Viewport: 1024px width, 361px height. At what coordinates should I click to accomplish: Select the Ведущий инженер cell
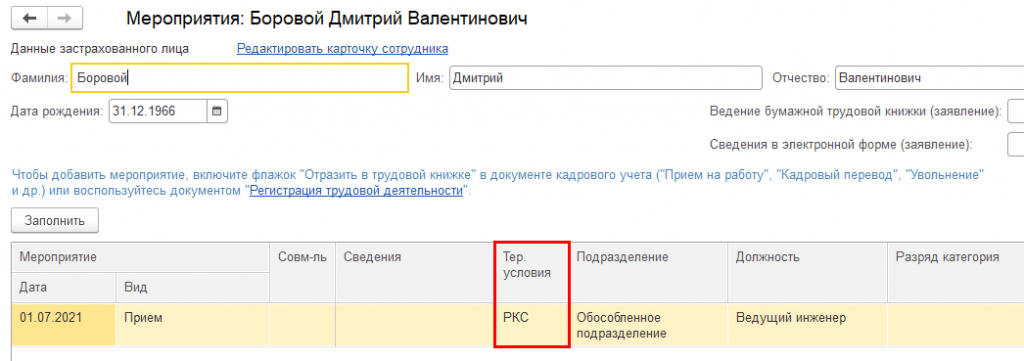[807, 324]
